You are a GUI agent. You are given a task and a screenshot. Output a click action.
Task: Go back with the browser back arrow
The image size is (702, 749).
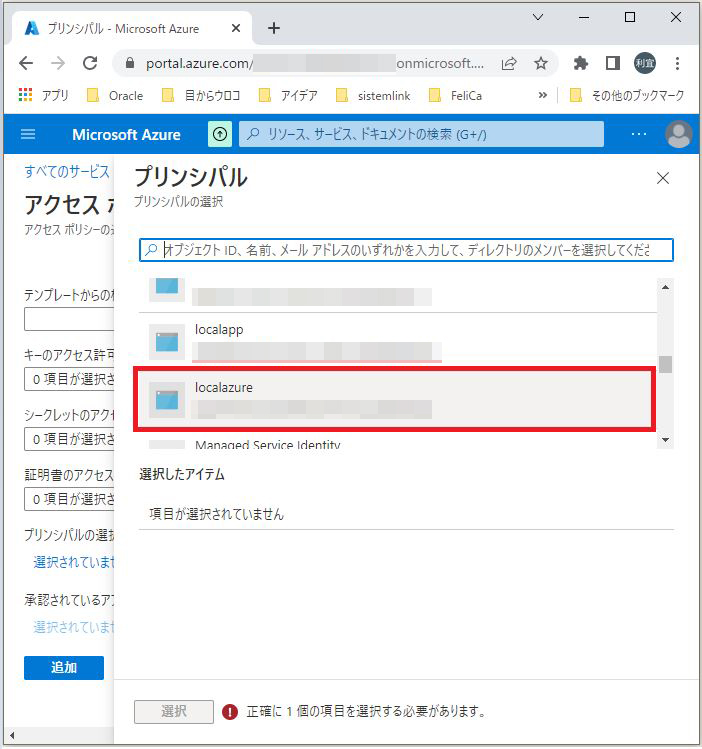click(26, 63)
